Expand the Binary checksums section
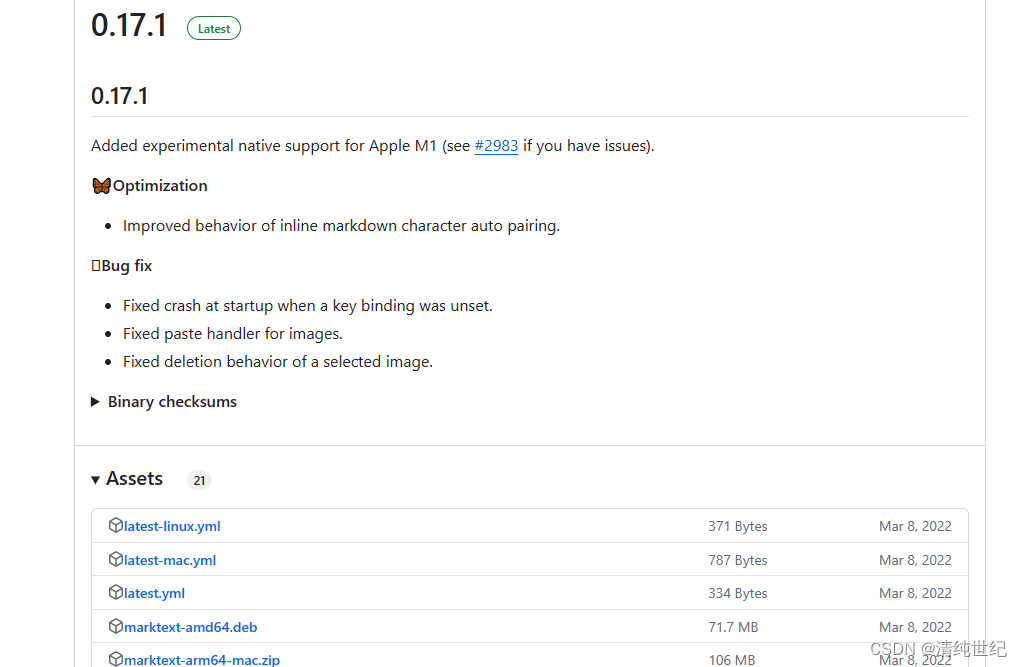 pyautogui.click(x=164, y=402)
